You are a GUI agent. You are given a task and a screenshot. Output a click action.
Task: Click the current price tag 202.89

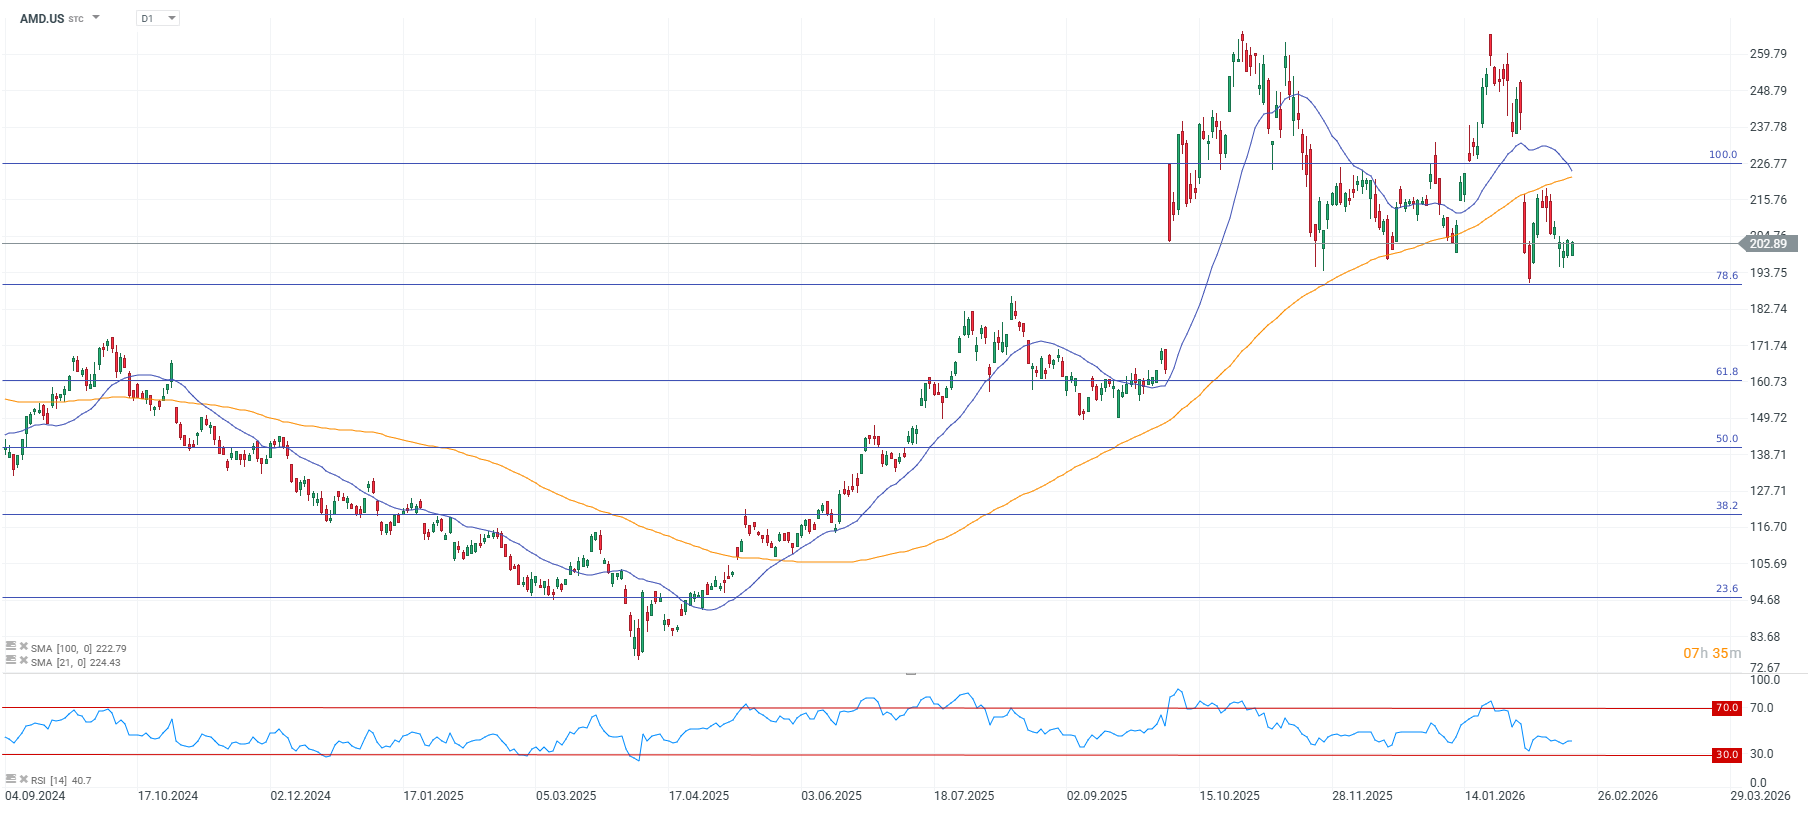pos(1769,244)
